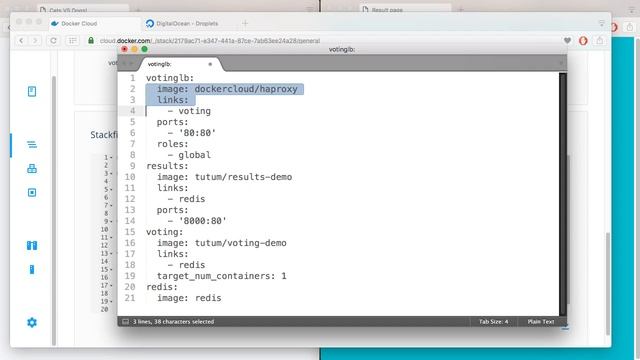Change Tab Size: 4 setting in status bar
The image size is (640, 360).
point(493,322)
